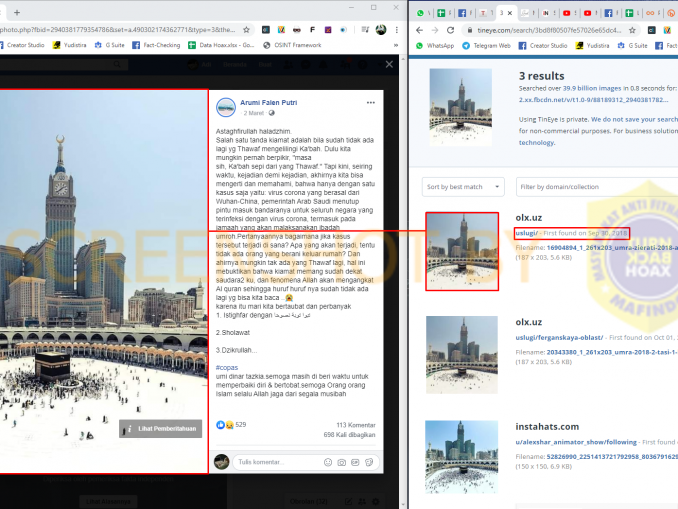This screenshot has height=509, width=678.
Task: Open second olx.uz result thumbnail
Action: [462, 355]
